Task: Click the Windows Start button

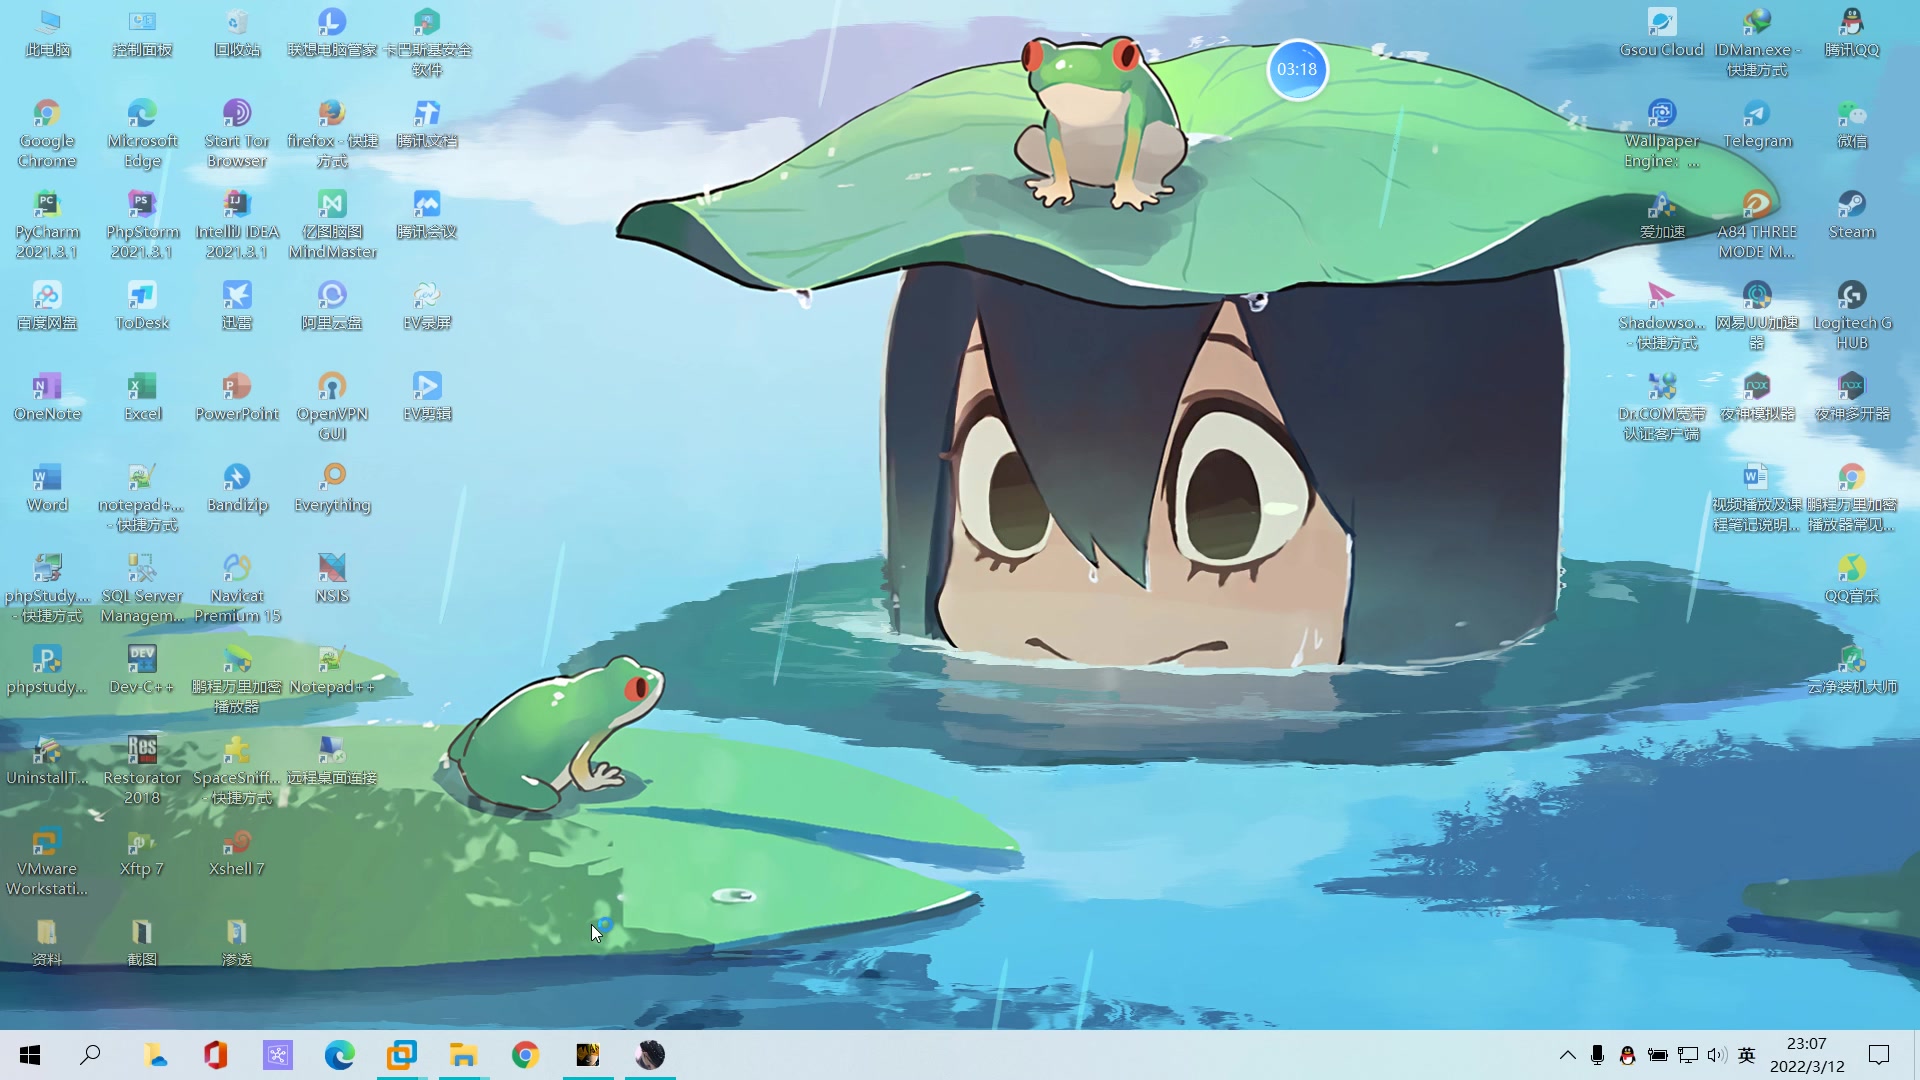Action: pyautogui.click(x=30, y=1055)
